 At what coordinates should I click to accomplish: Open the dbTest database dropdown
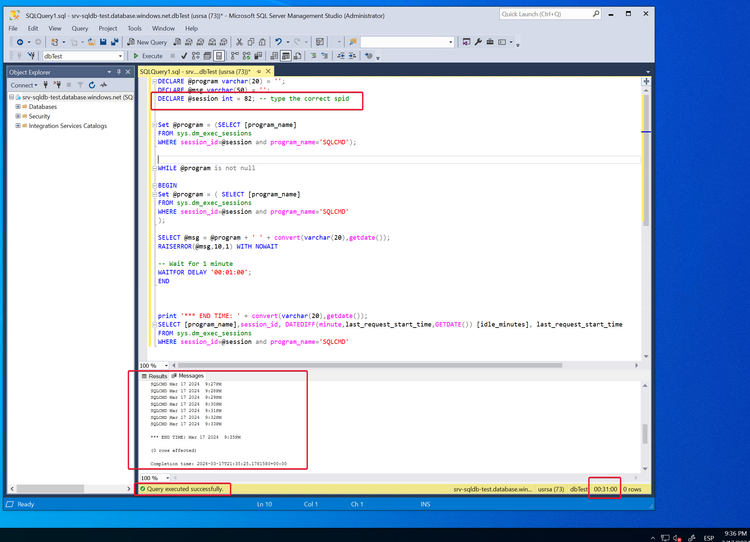[x=121, y=56]
